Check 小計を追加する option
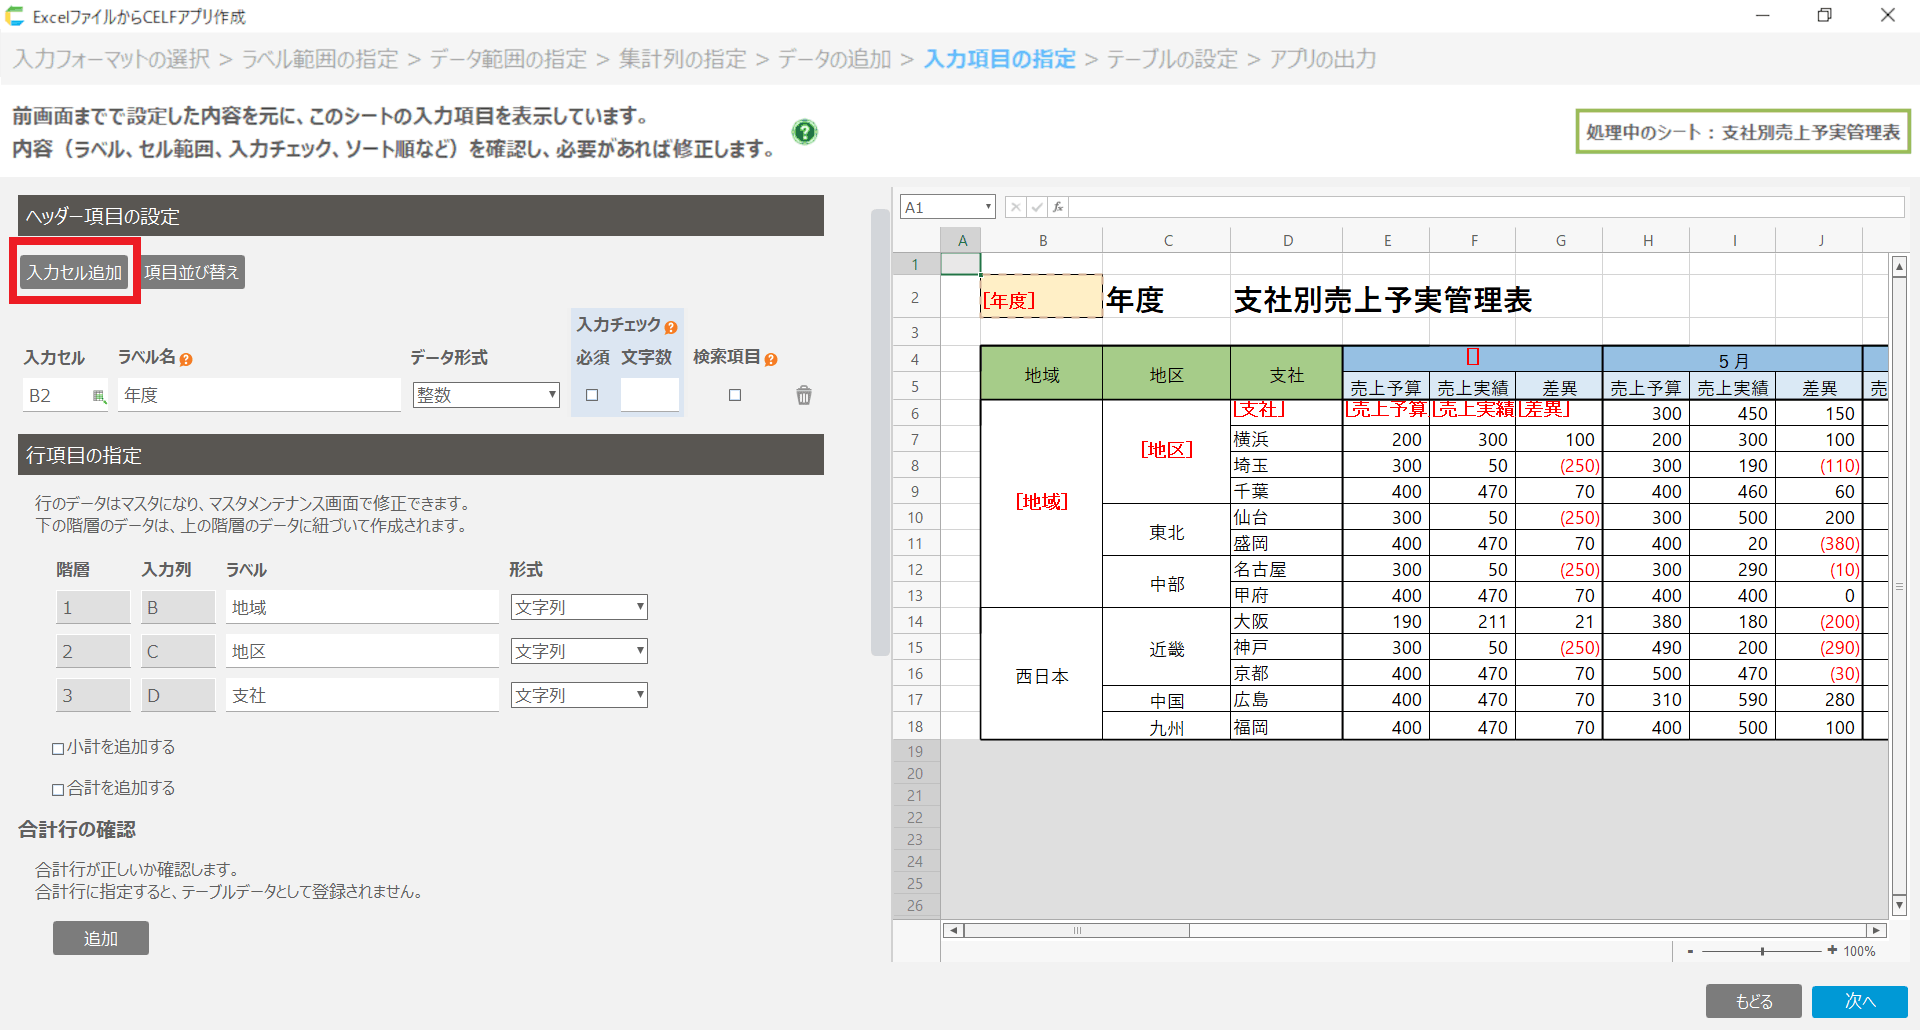 [58, 748]
